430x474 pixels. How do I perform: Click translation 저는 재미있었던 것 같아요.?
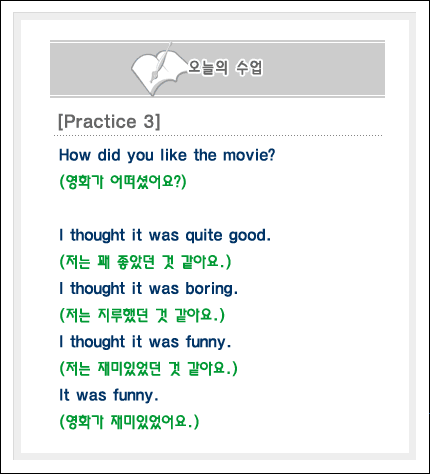[148, 368]
